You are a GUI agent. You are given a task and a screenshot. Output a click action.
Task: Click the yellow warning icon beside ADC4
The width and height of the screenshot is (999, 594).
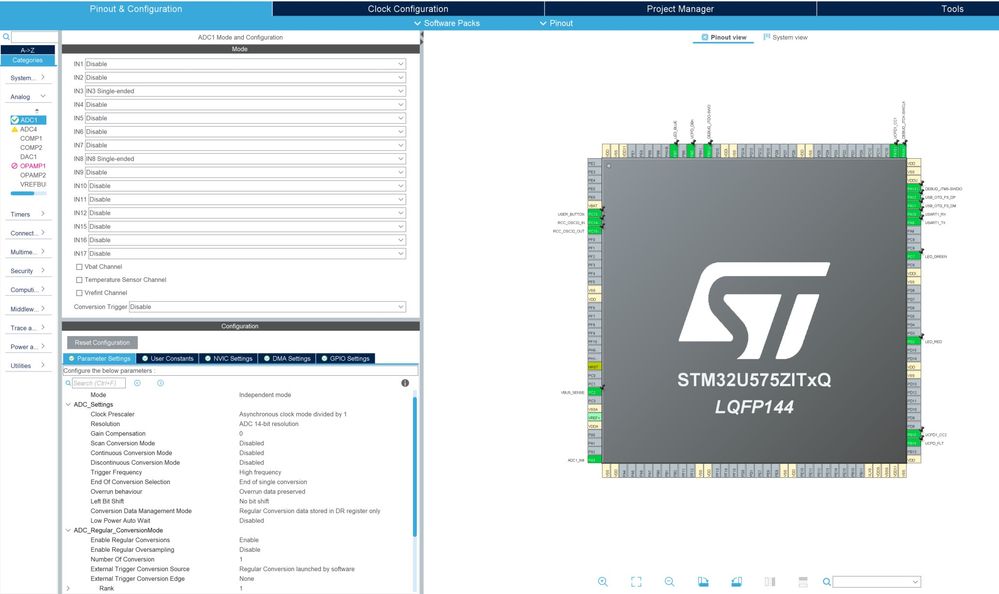15,129
